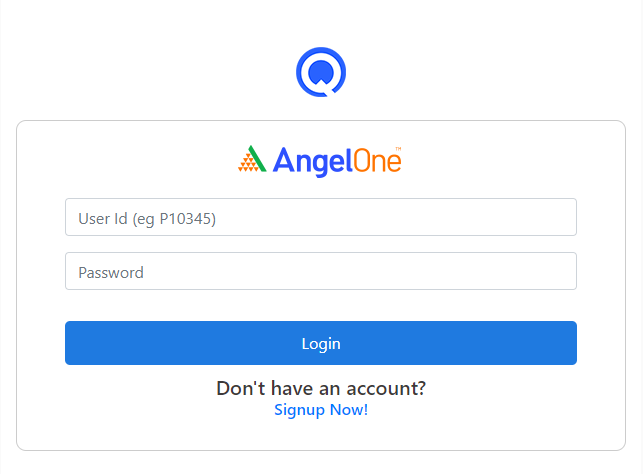Click the orange triangles cluster in emblem
643x474 pixels.
pyautogui.click(x=249, y=163)
